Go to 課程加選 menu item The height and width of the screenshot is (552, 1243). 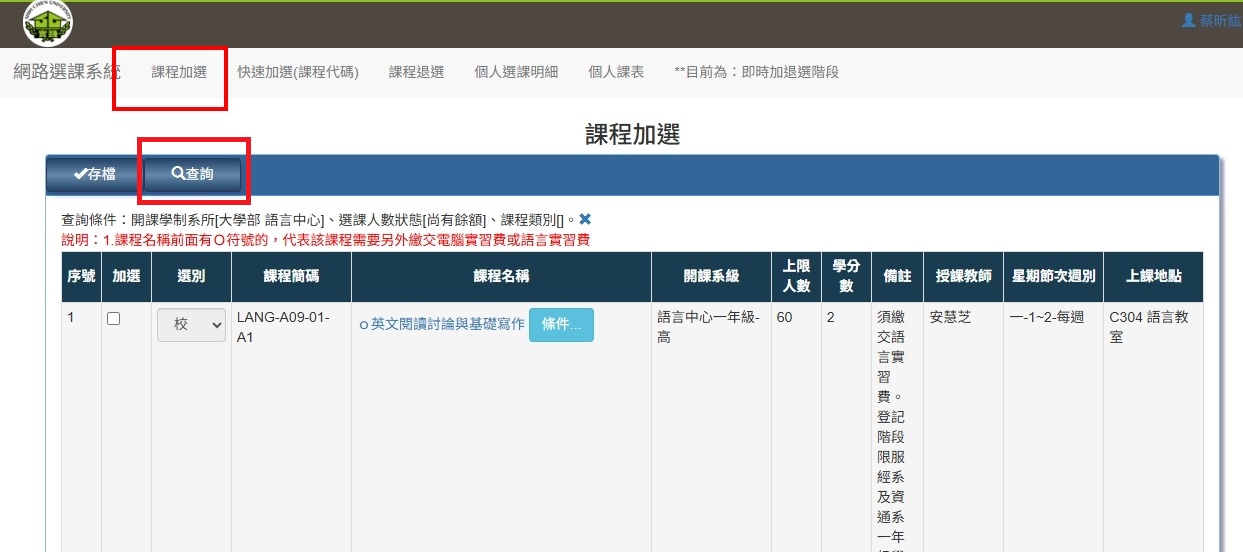179,72
